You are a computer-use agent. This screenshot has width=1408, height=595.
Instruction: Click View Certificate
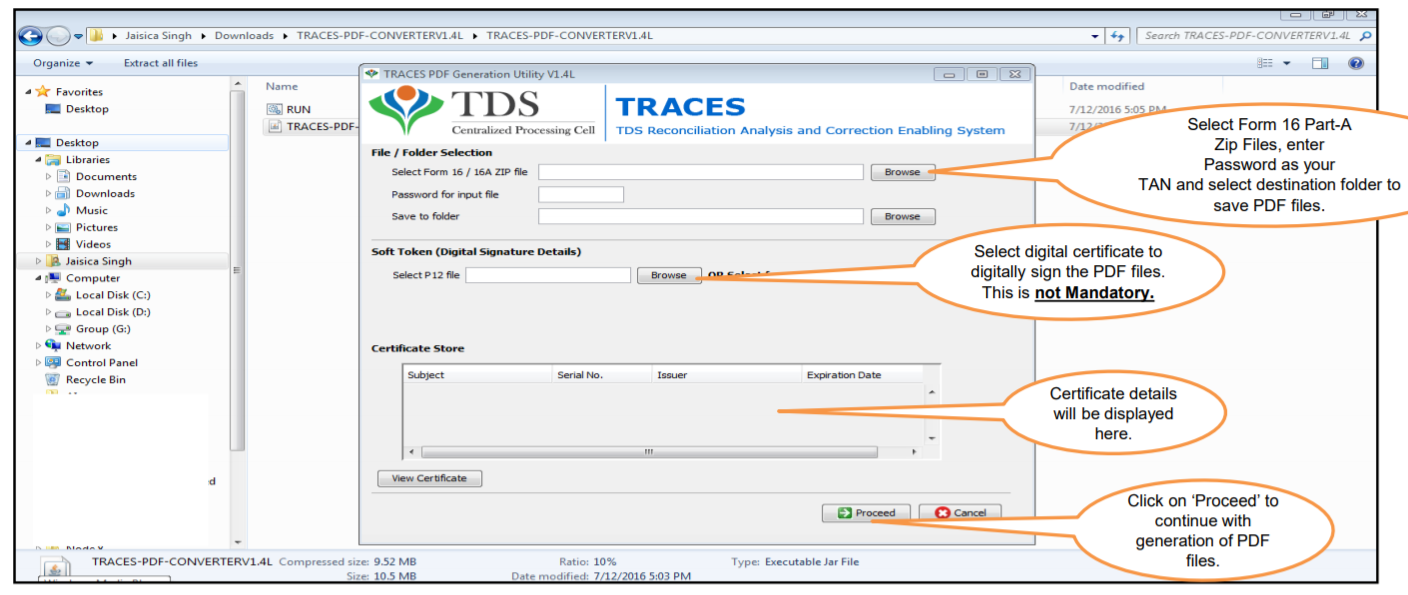429,478
